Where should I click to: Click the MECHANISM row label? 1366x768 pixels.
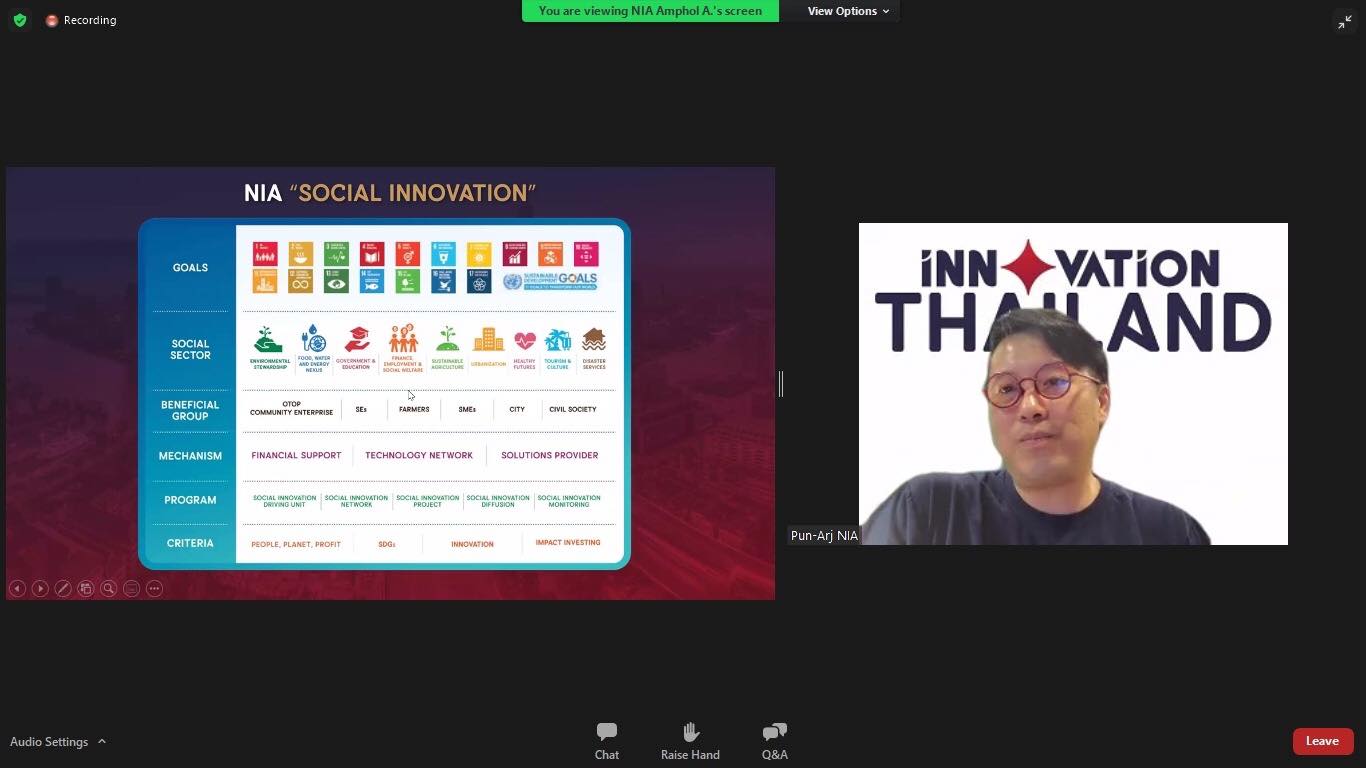click(190, 456)
